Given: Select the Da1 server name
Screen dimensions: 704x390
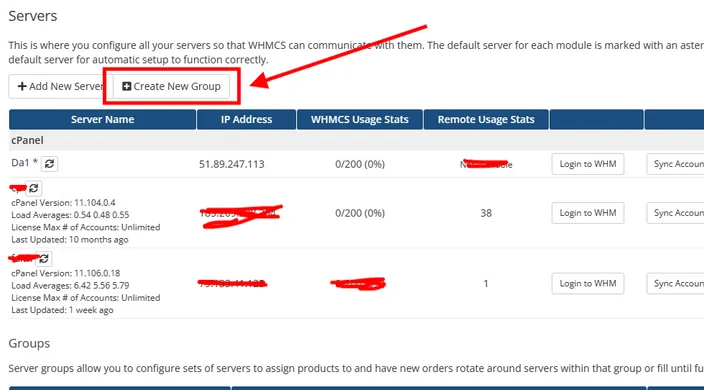Looking at the screenshot, I should (x=20, y=162).
